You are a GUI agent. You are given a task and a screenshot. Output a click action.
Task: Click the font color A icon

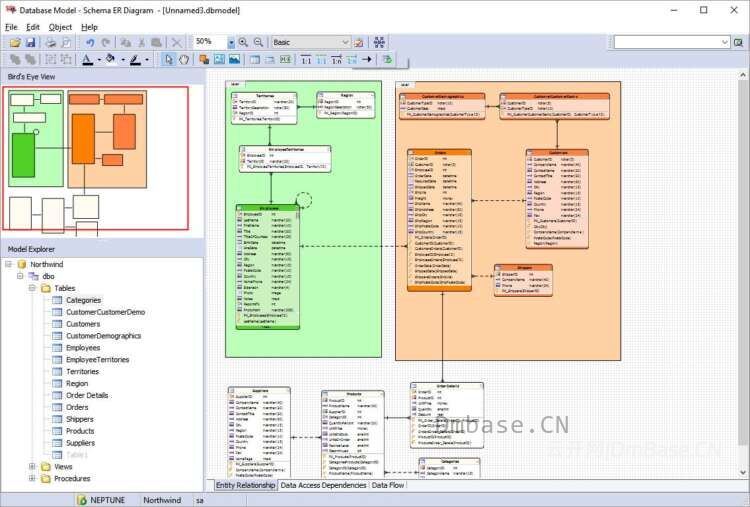[87, 59]
